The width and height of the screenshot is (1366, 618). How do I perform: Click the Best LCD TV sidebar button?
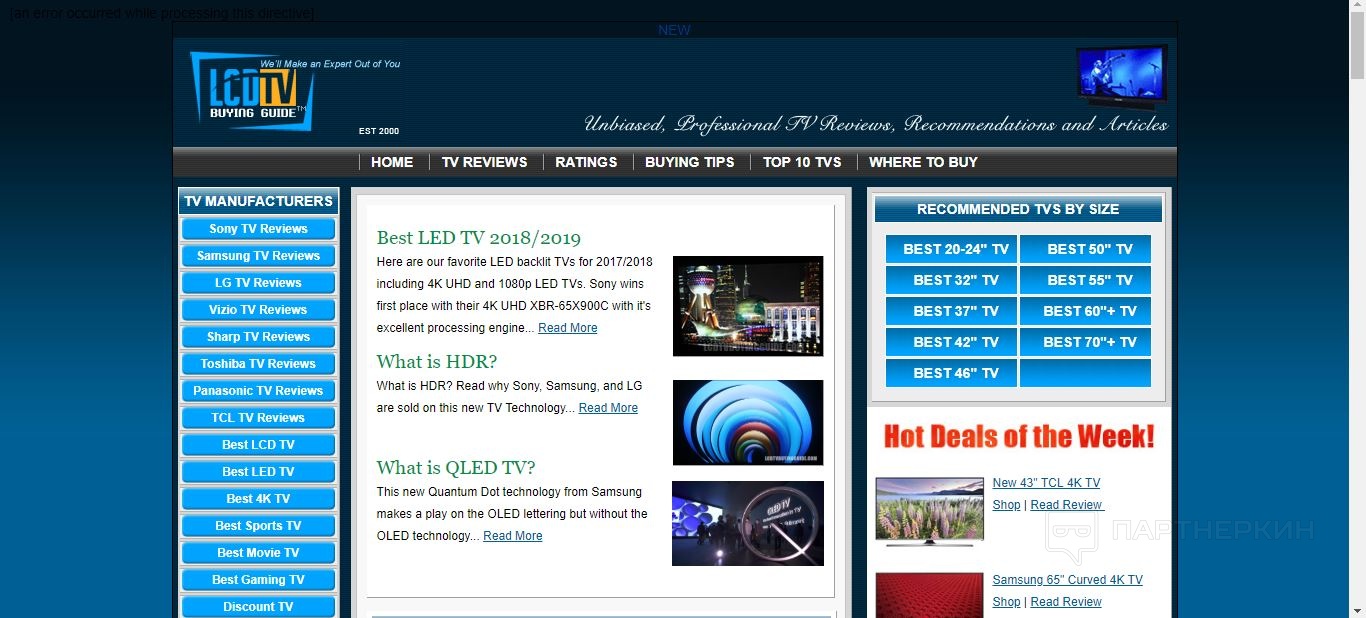[258, 445]
